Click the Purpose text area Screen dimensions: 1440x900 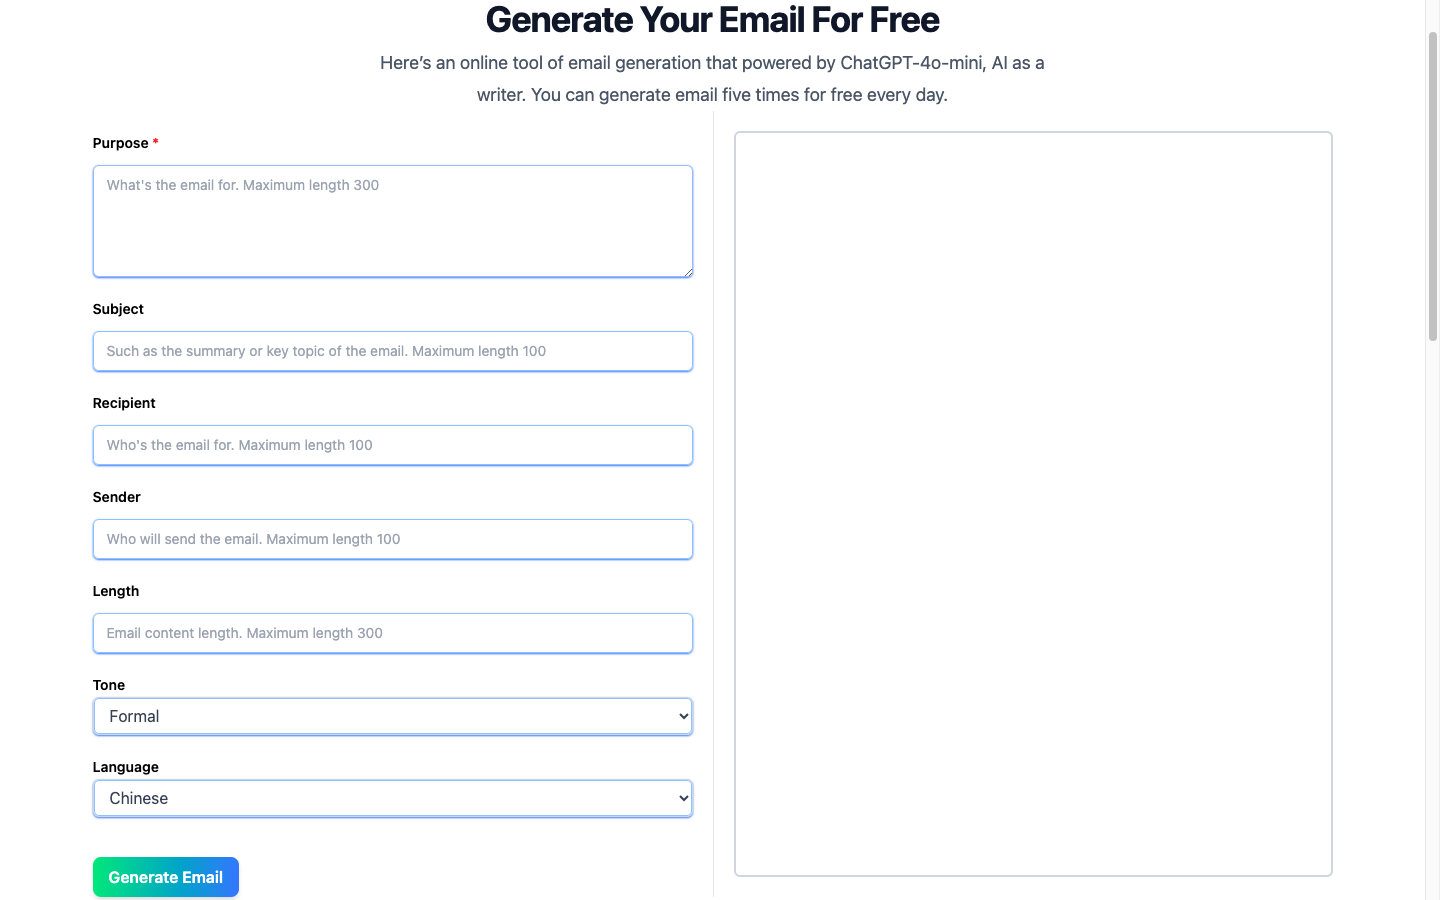coord(392,220)
